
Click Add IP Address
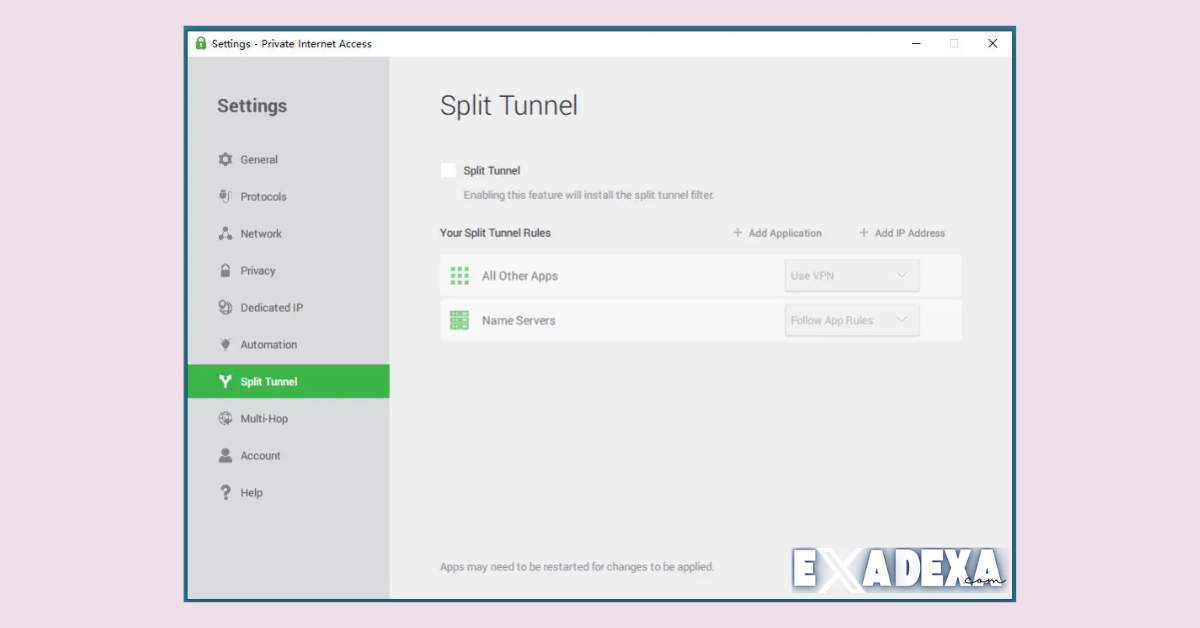click(x=901, y=233)
